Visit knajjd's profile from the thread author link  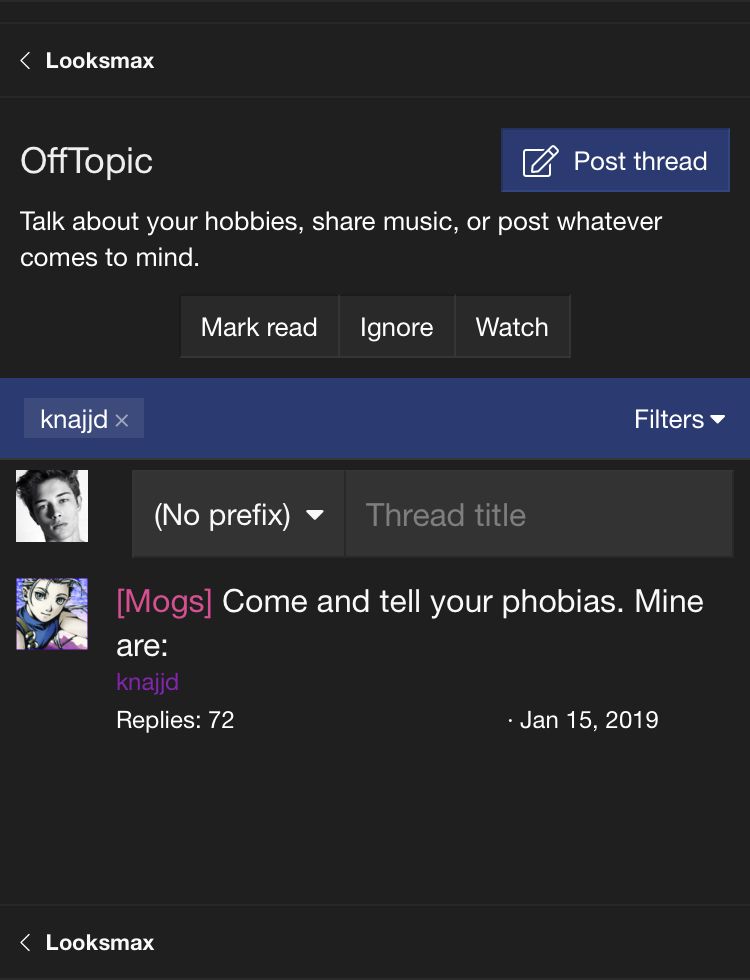coord(148,682)
